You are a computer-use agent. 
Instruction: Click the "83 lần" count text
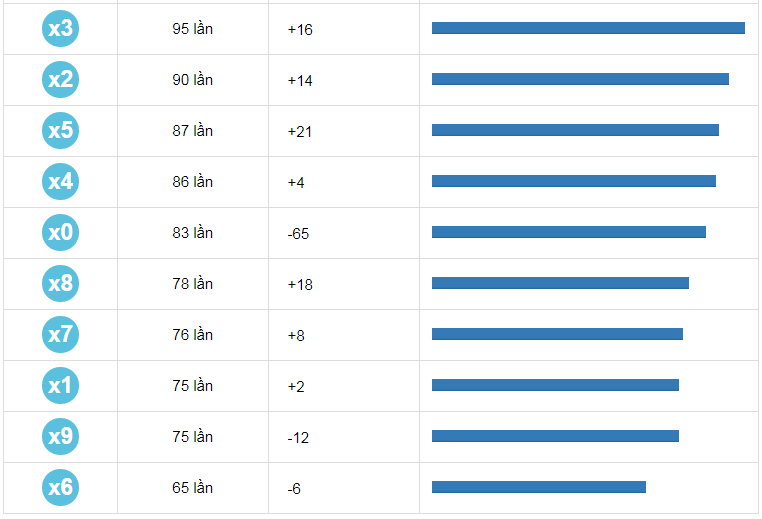(x=192, y=233)
